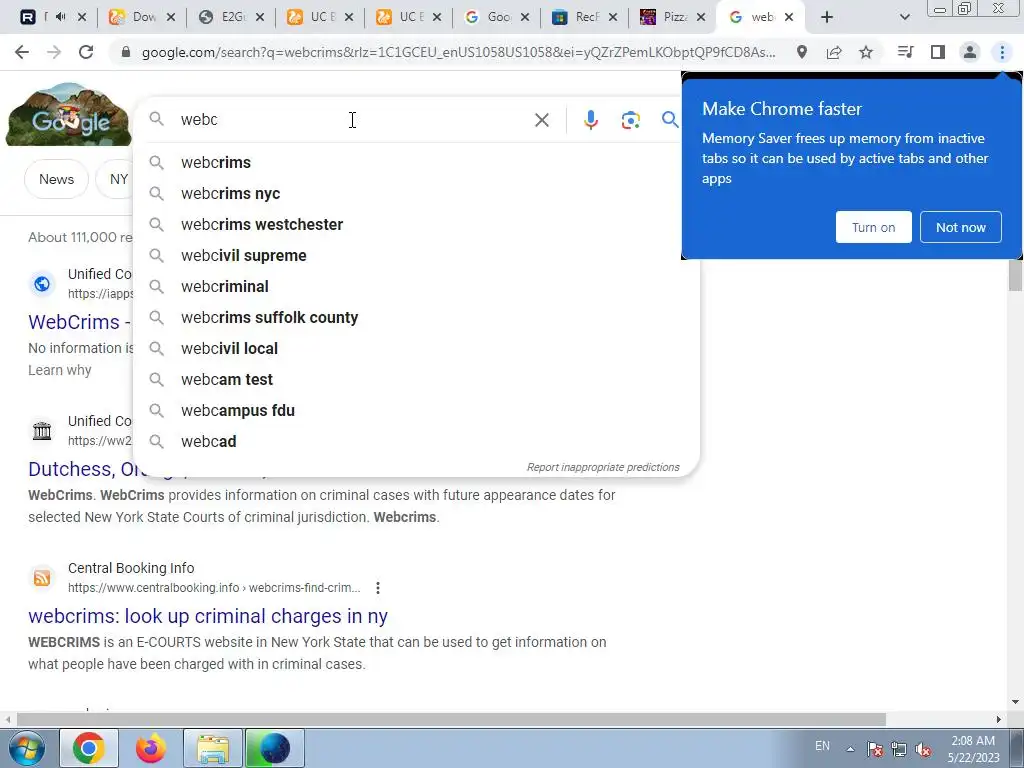Screen dimensions: 1024x768
Task: Open the 'WebCrims' search result
Action: 80,322
